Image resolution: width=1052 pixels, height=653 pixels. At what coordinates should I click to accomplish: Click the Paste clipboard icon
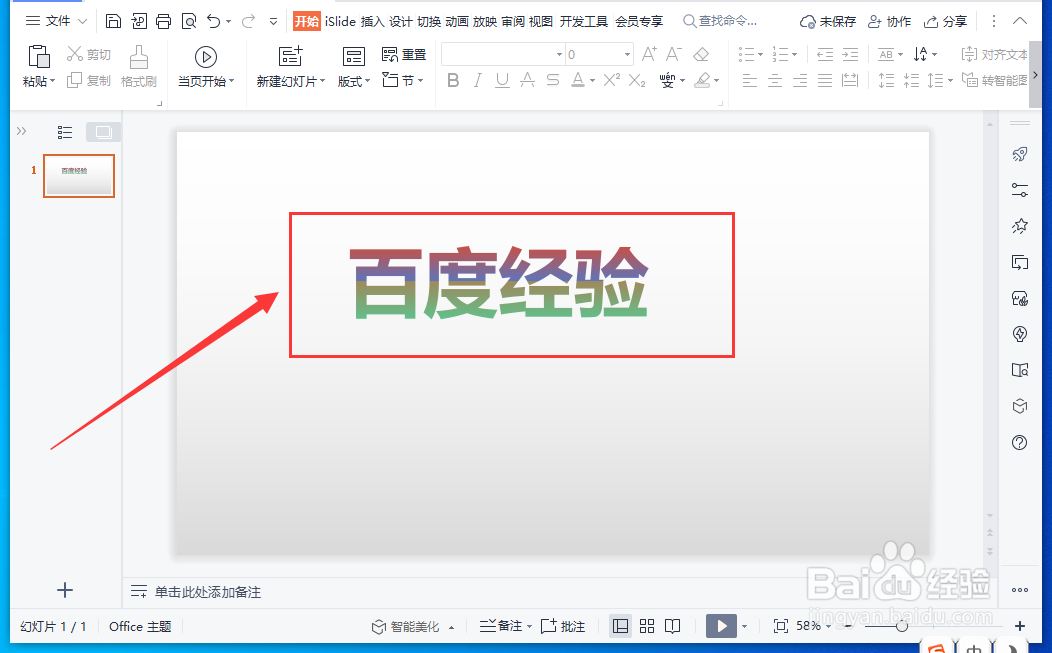point(39,57)
